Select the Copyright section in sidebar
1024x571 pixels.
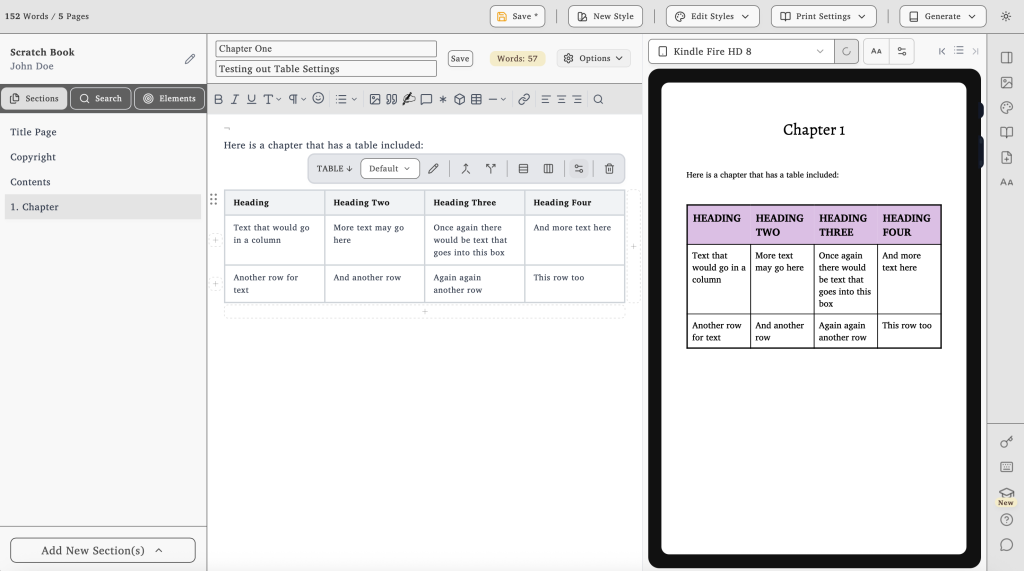coord(33,157)
